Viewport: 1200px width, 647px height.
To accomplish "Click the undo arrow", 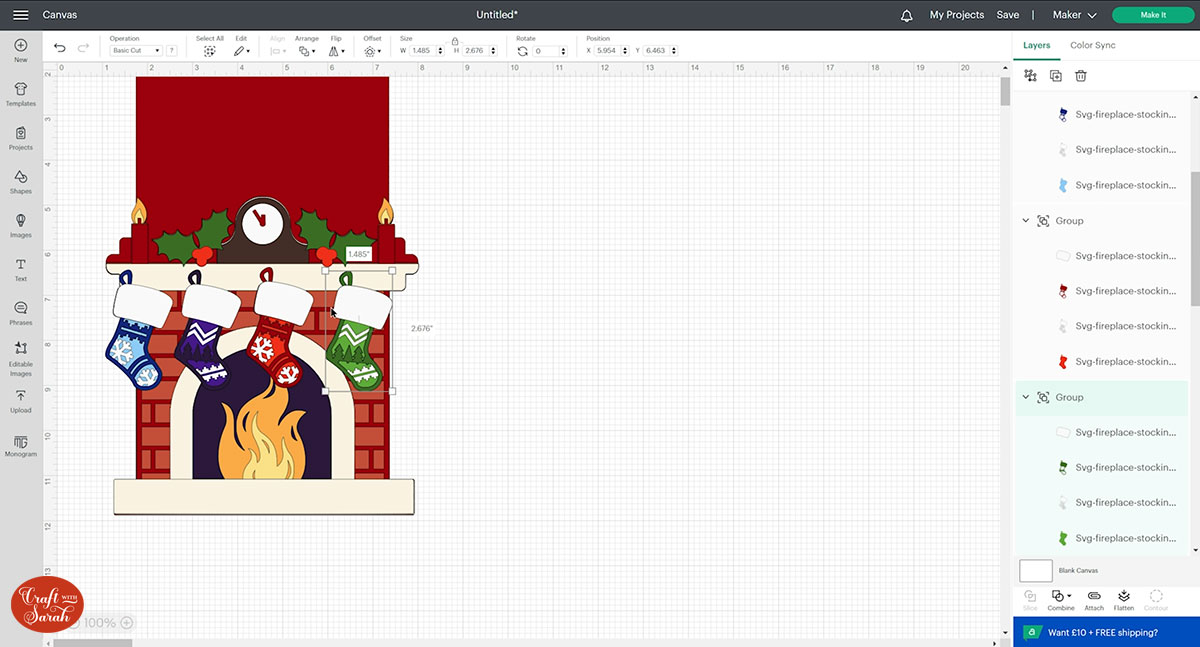I will pos(60,48).
